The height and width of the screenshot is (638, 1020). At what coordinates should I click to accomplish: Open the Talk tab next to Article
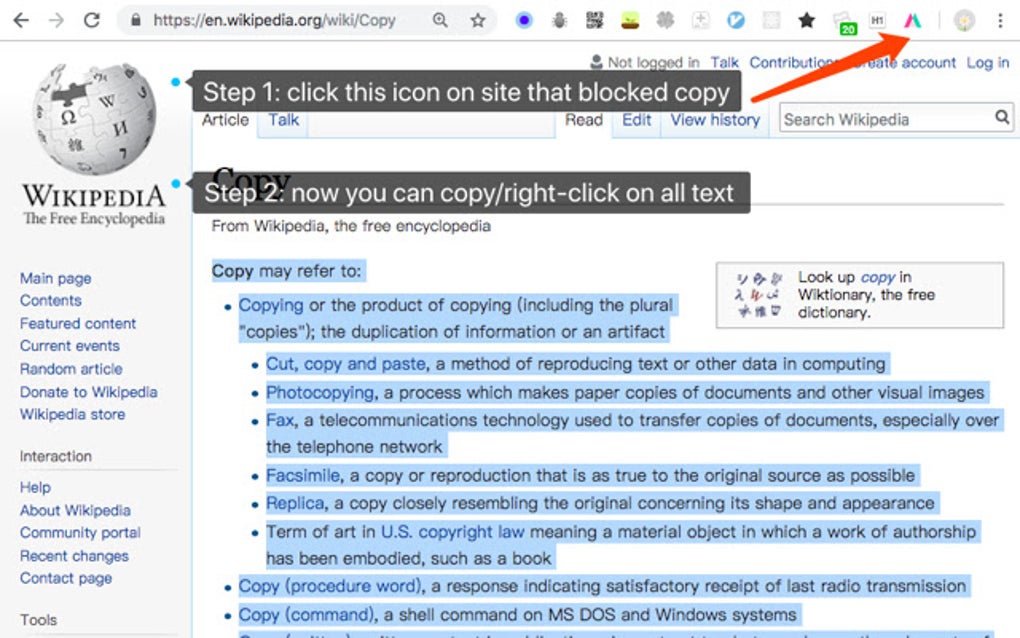tap(284, 120)
